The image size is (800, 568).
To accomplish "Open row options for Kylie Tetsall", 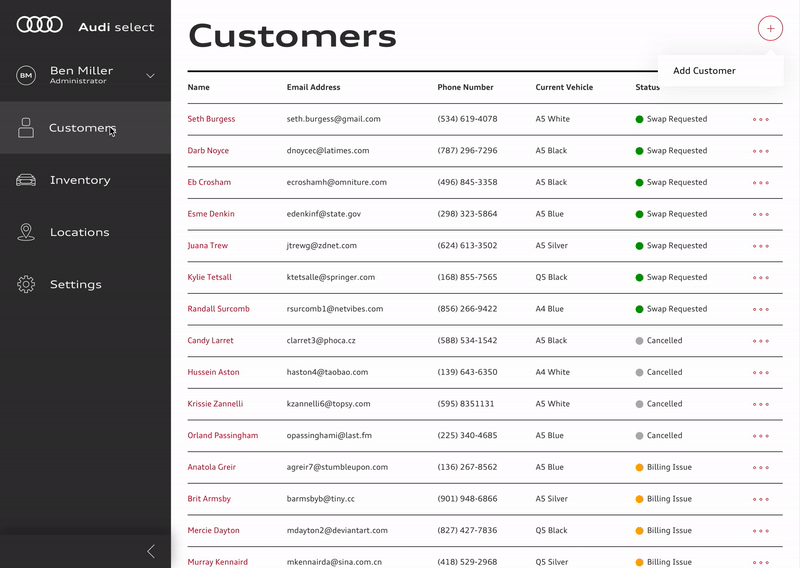I will (x=761, y=278).
